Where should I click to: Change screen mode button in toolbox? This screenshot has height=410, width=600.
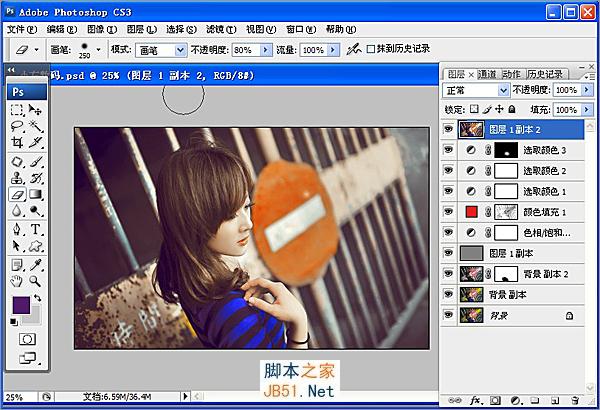pyautogui.click(x=28, y=358)
